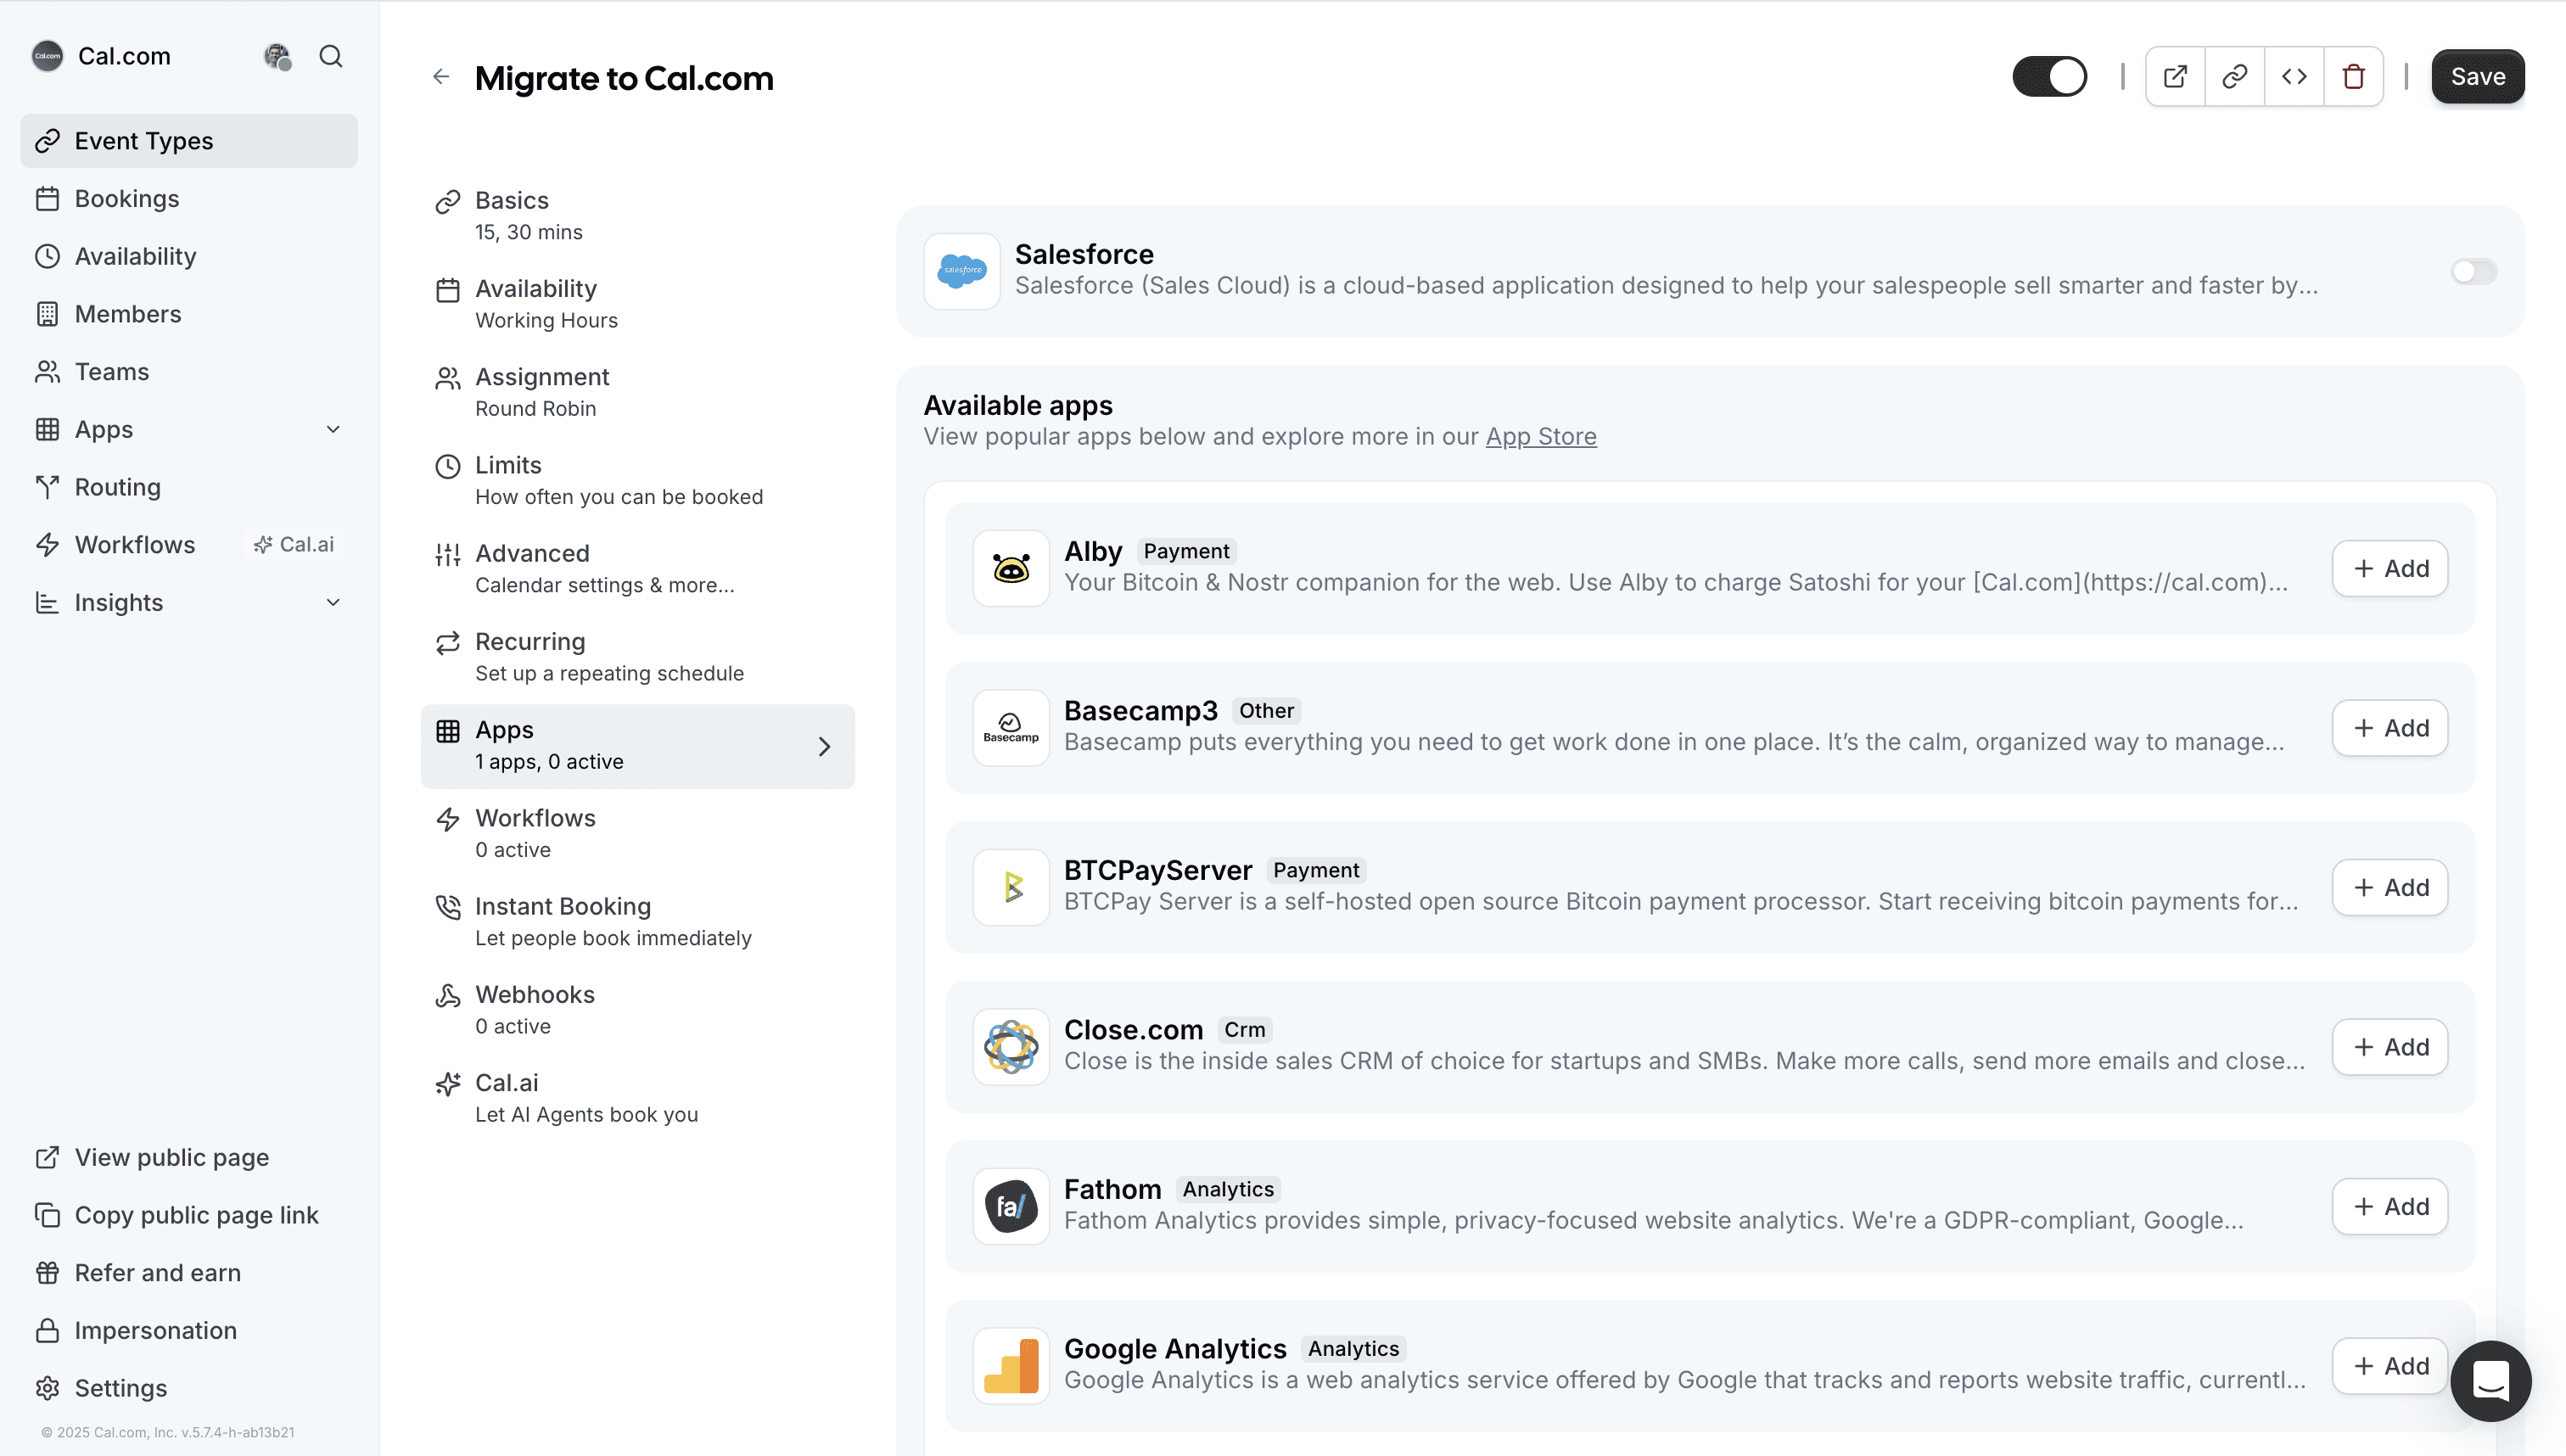Open the Recurring schedule tab
The height and width of the screenshot is (1456, 2566).
[x=638, y=657]
